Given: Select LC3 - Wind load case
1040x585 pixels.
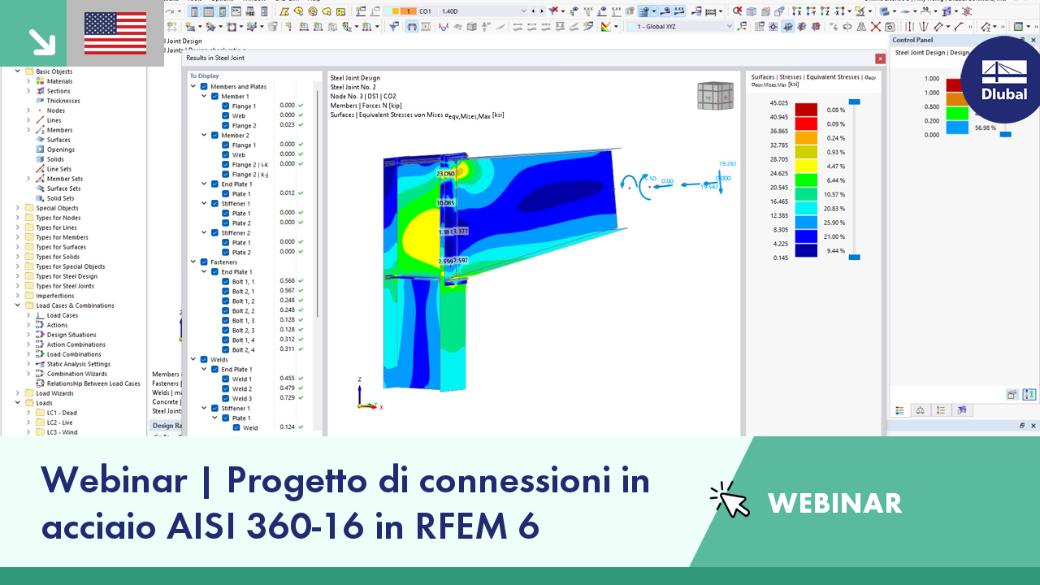Looking at the screenshot, I should pyautogui.click(x=62, y=432).
